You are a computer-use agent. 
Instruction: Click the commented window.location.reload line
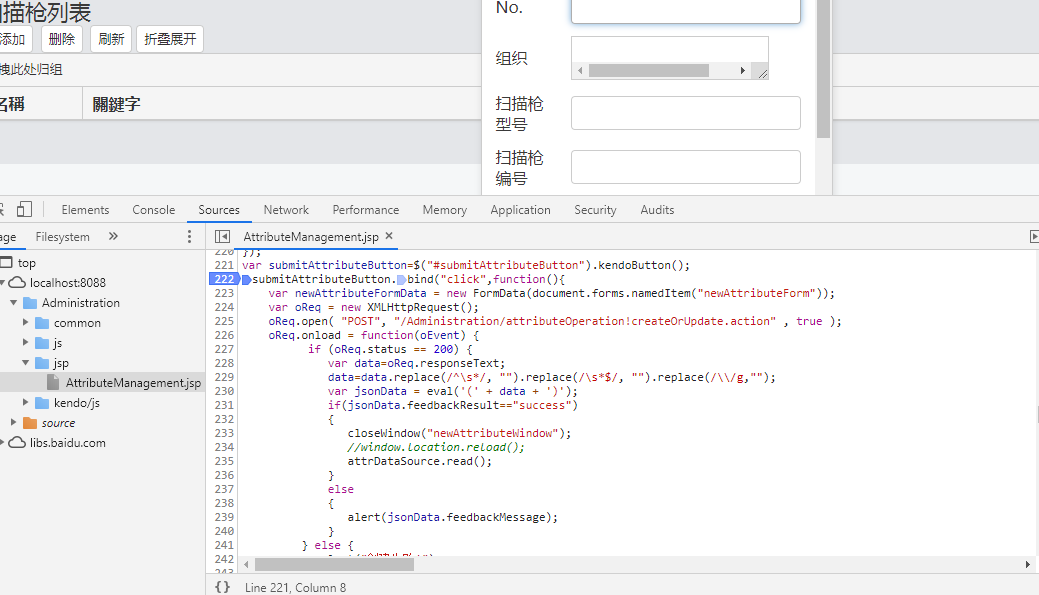pyautogui.click(x=436, y=447)
